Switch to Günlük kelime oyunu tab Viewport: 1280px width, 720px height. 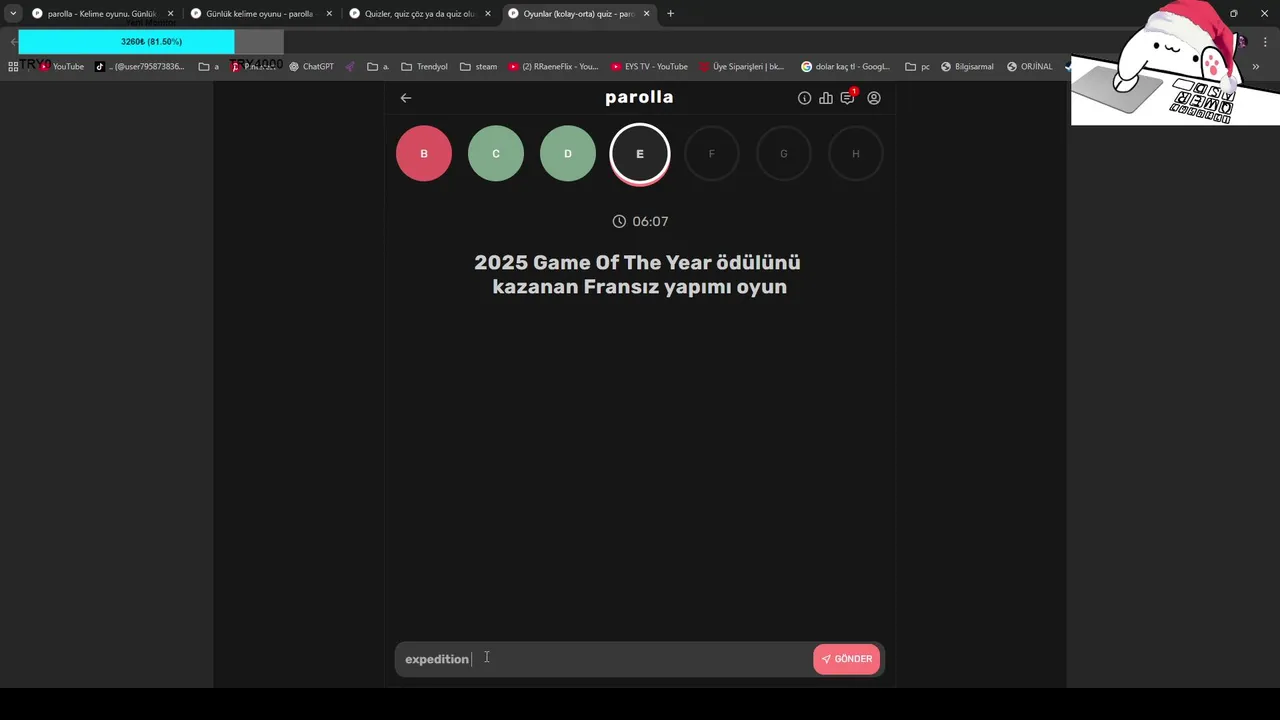point(259,14)
